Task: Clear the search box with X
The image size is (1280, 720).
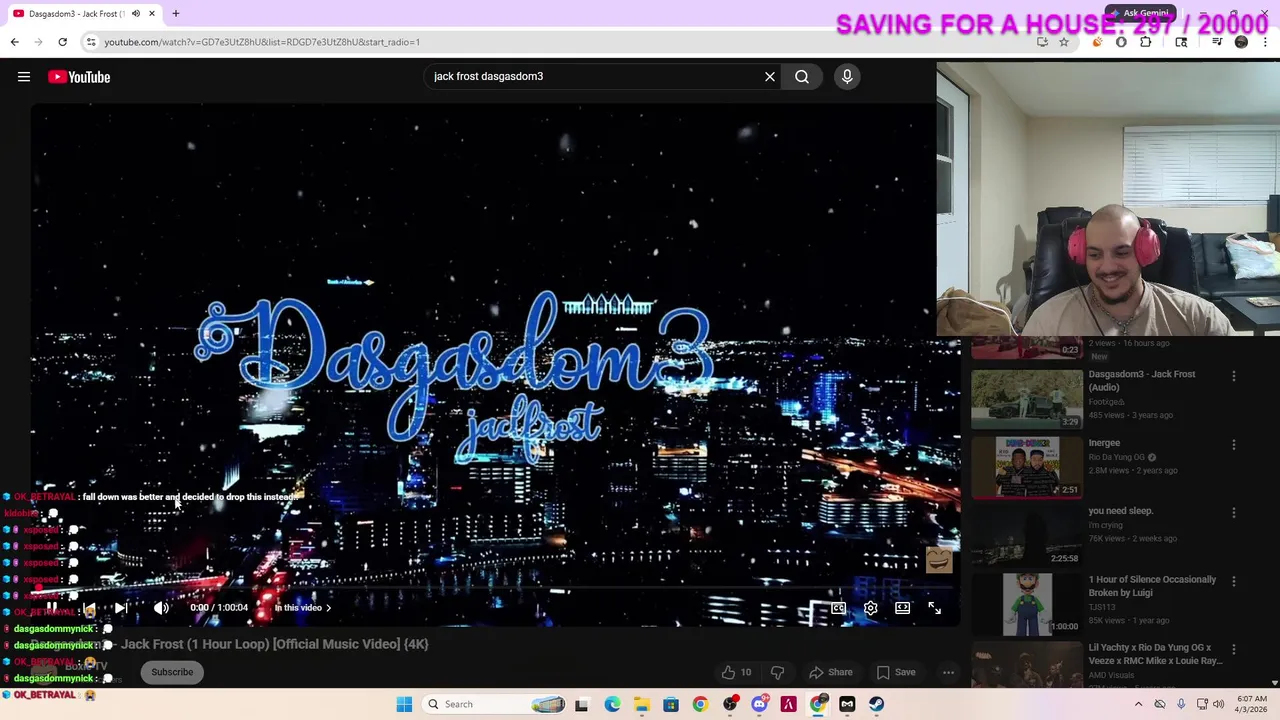Action: 770,76
